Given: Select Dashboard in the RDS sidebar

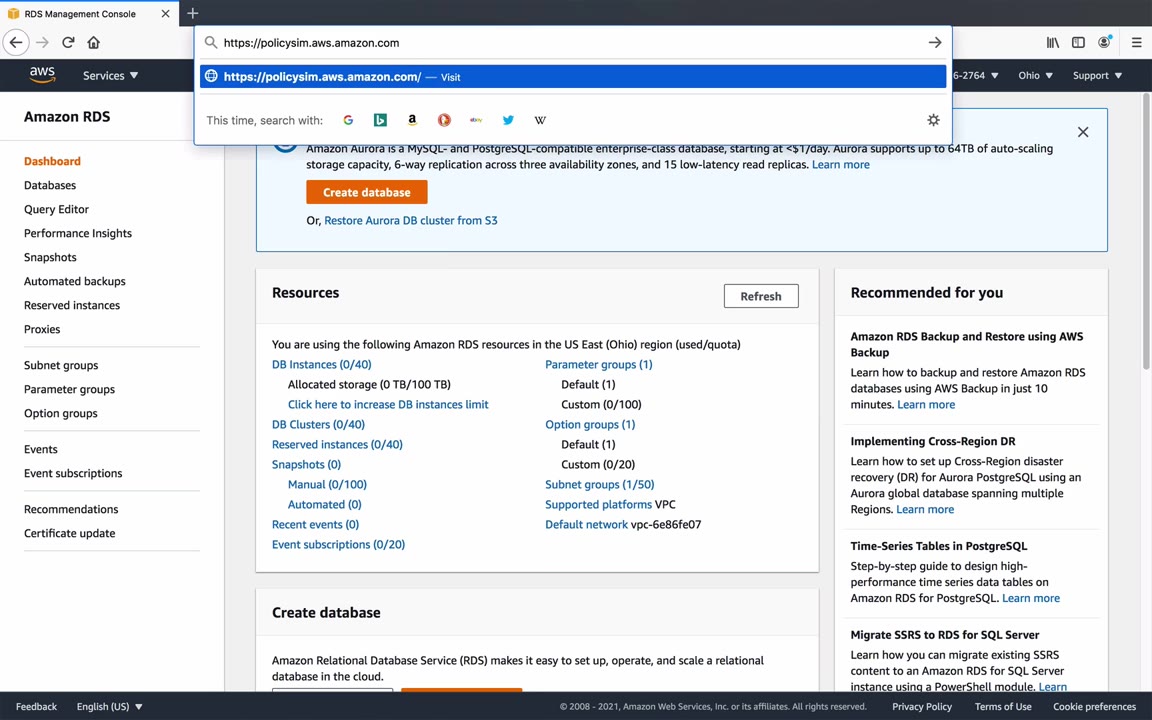Looking at the screenshot, I should click(x=52, y=161).
